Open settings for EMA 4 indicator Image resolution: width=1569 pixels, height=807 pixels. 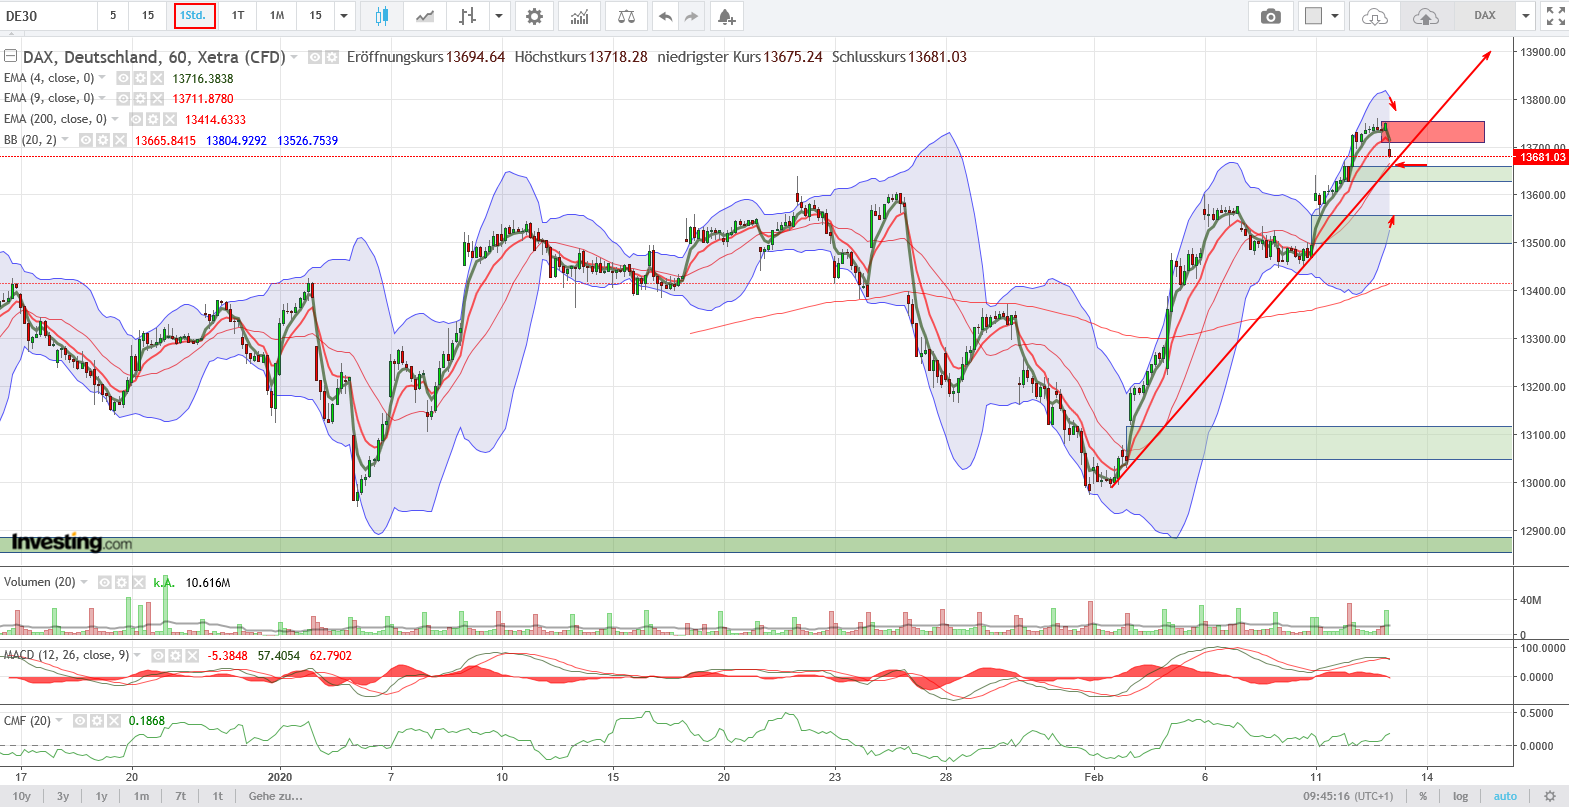[141, 78]
